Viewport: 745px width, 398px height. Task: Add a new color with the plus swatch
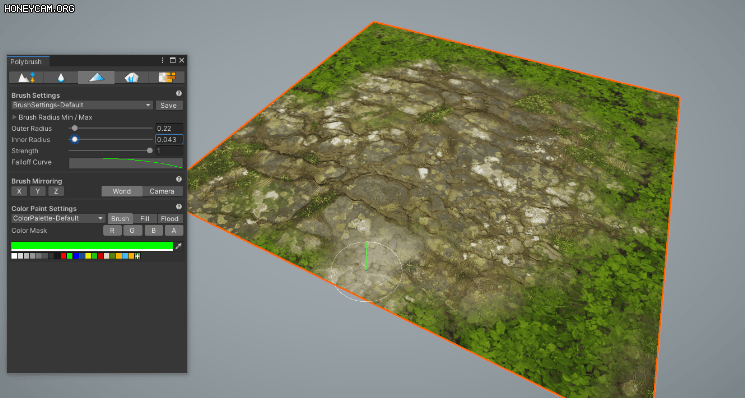pos(137,256)
